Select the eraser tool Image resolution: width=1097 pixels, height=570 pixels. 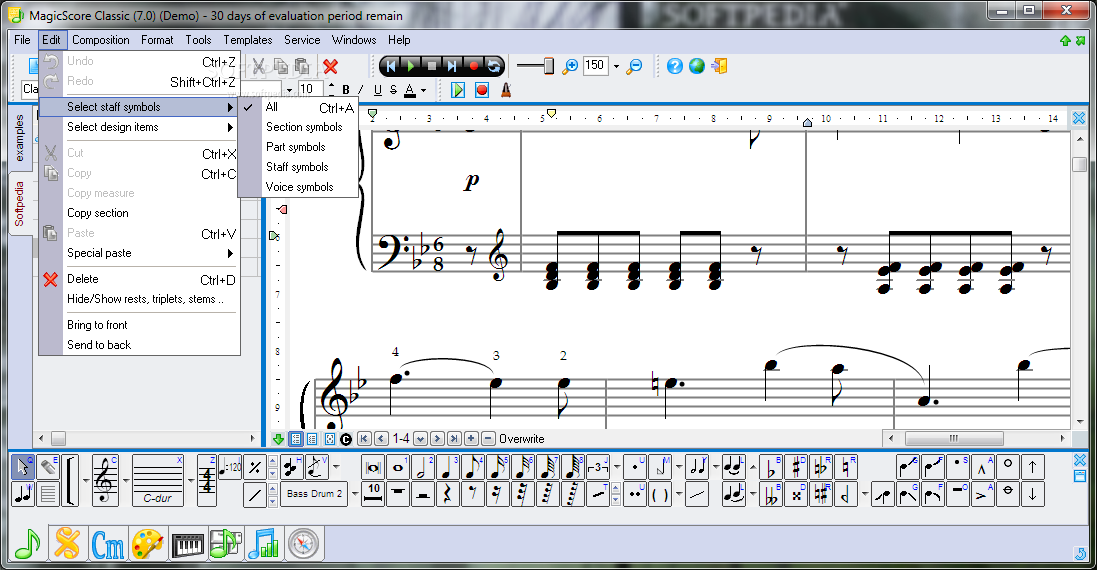tap(48, 466)
